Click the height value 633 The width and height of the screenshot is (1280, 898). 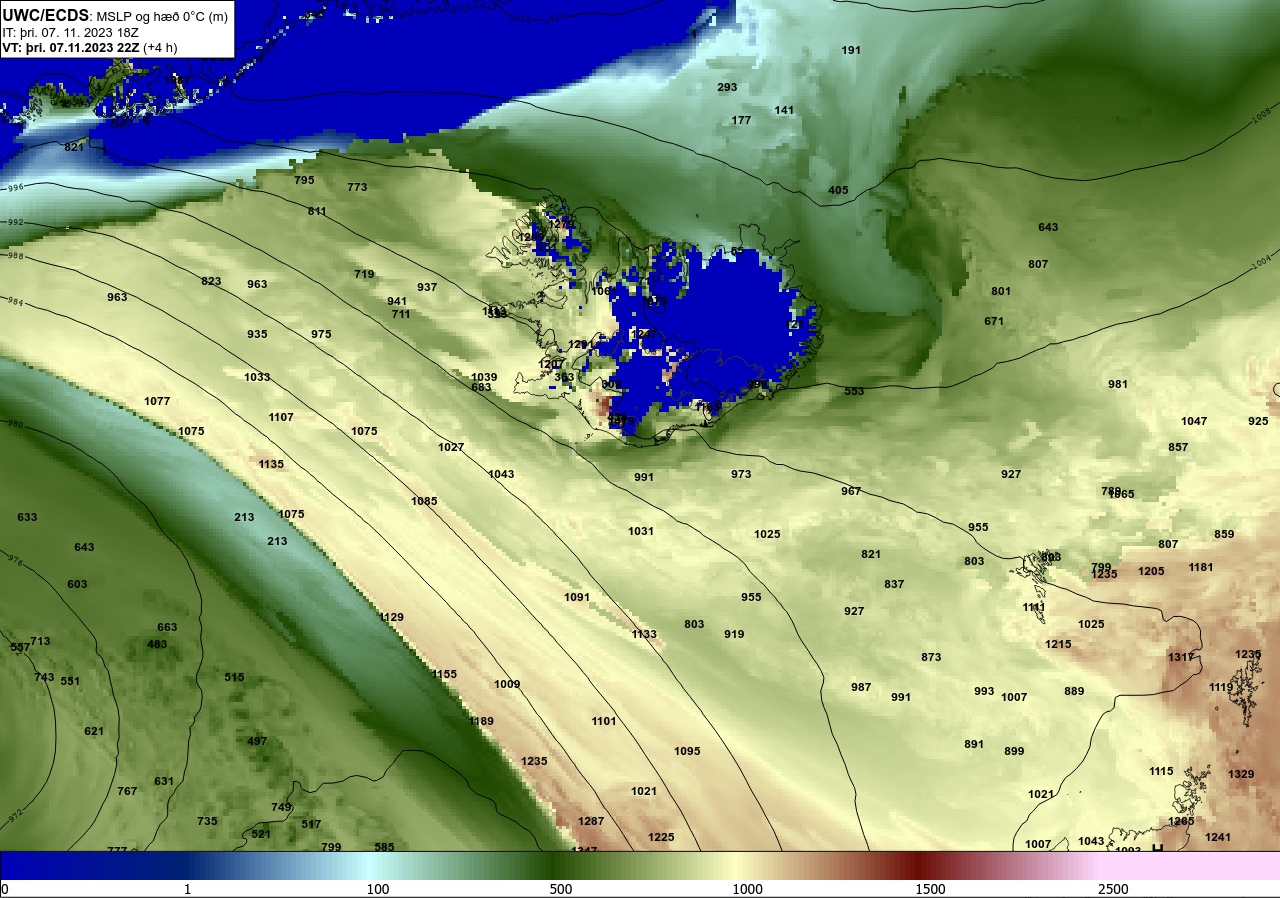[x=27, y=517]
